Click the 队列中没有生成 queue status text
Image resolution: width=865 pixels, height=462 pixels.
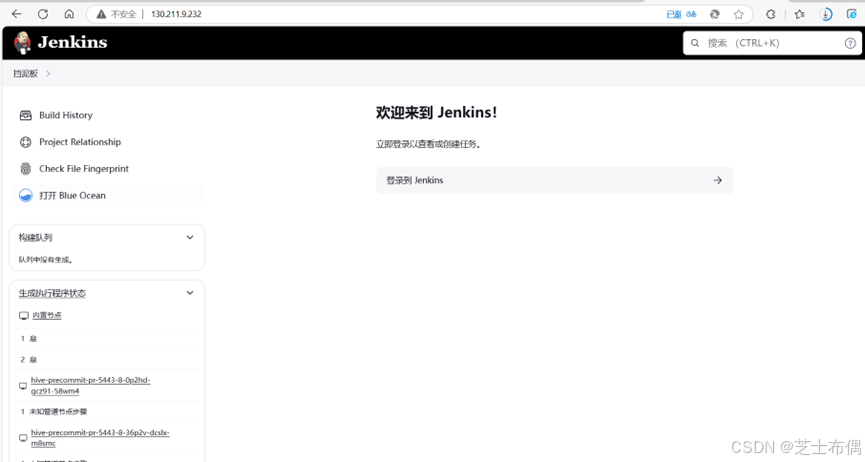[x=46, y=259]
